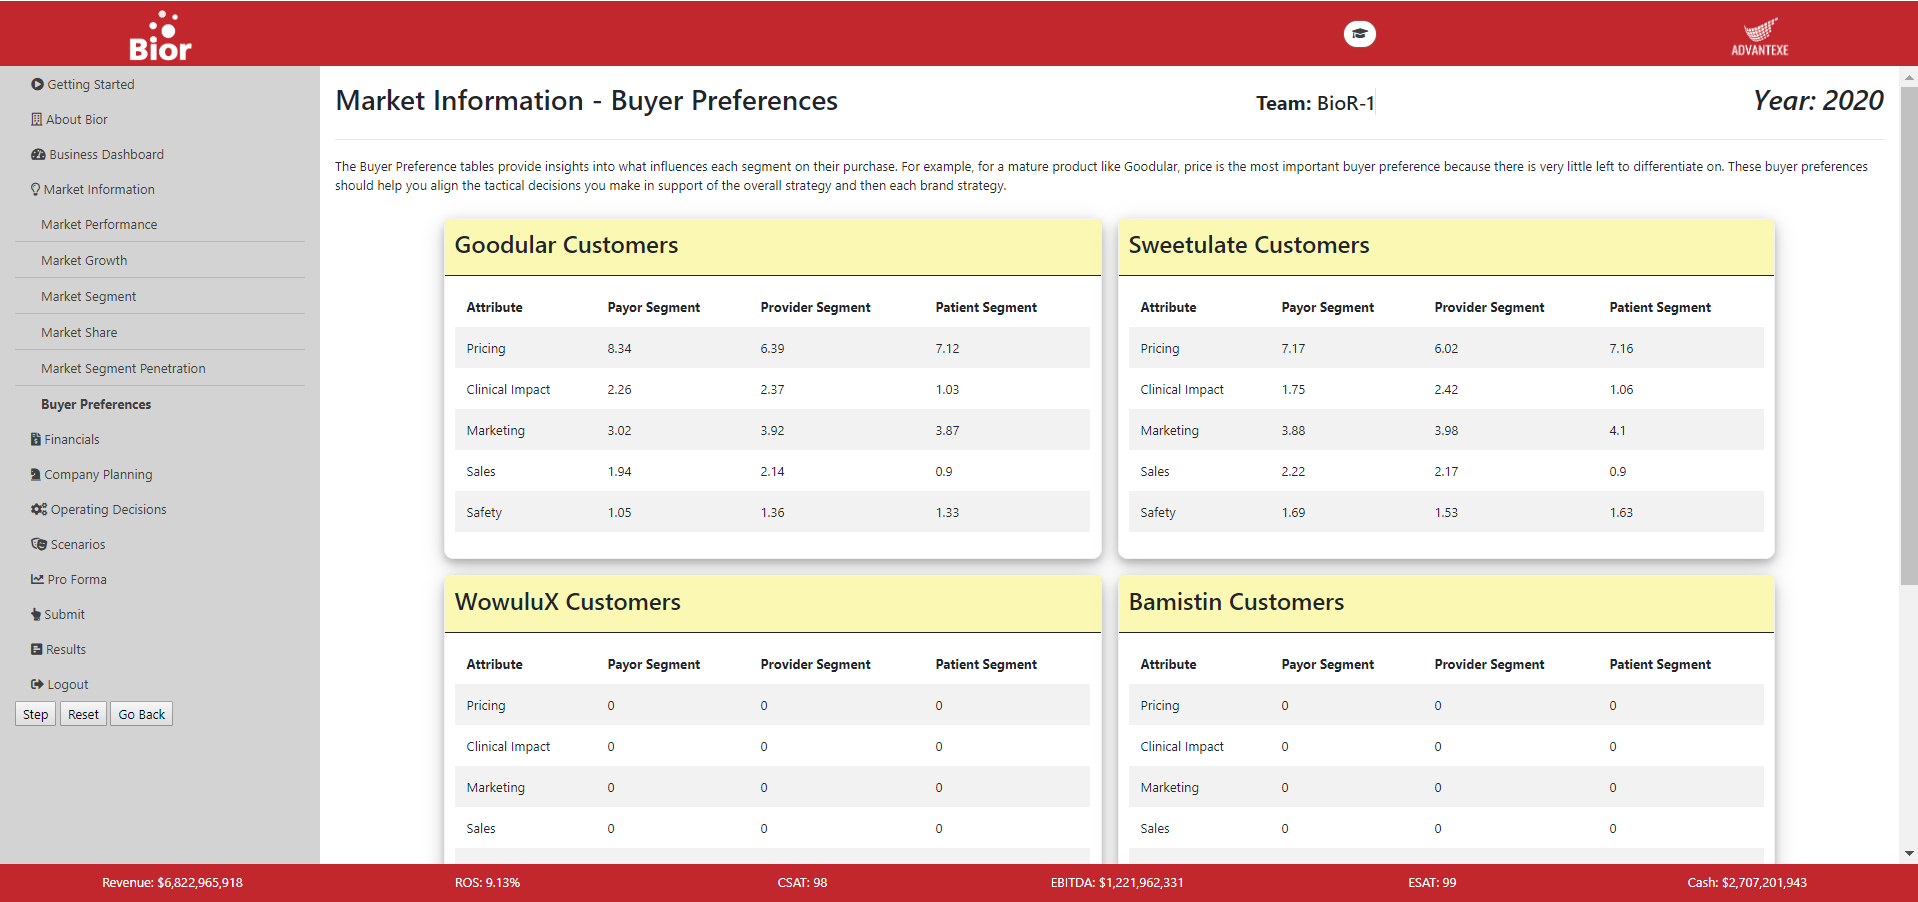Open Results page
Screen dimensions: 1918x902
(x=66, y=649)
